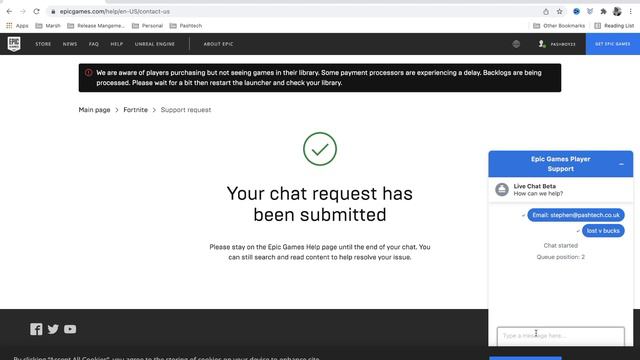Viewport: 640px width, 360px height.
Task: Go back in browser history
Action: (x=9, y=11)
